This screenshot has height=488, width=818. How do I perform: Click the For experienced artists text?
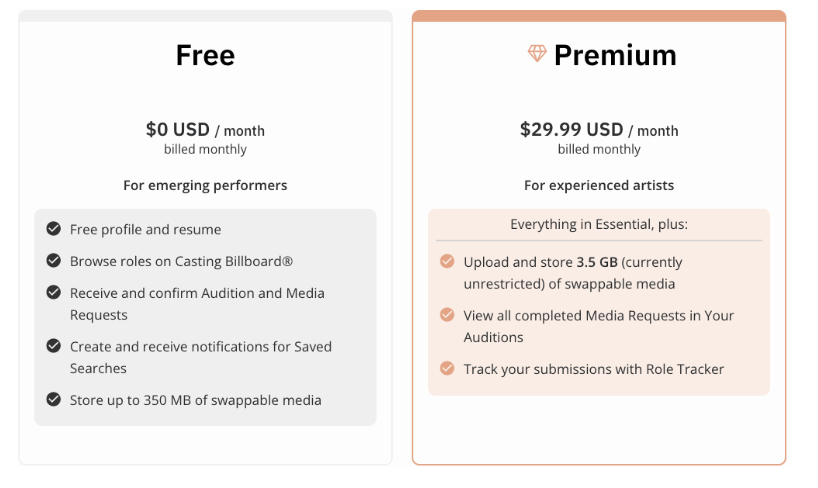coord(599,185)
